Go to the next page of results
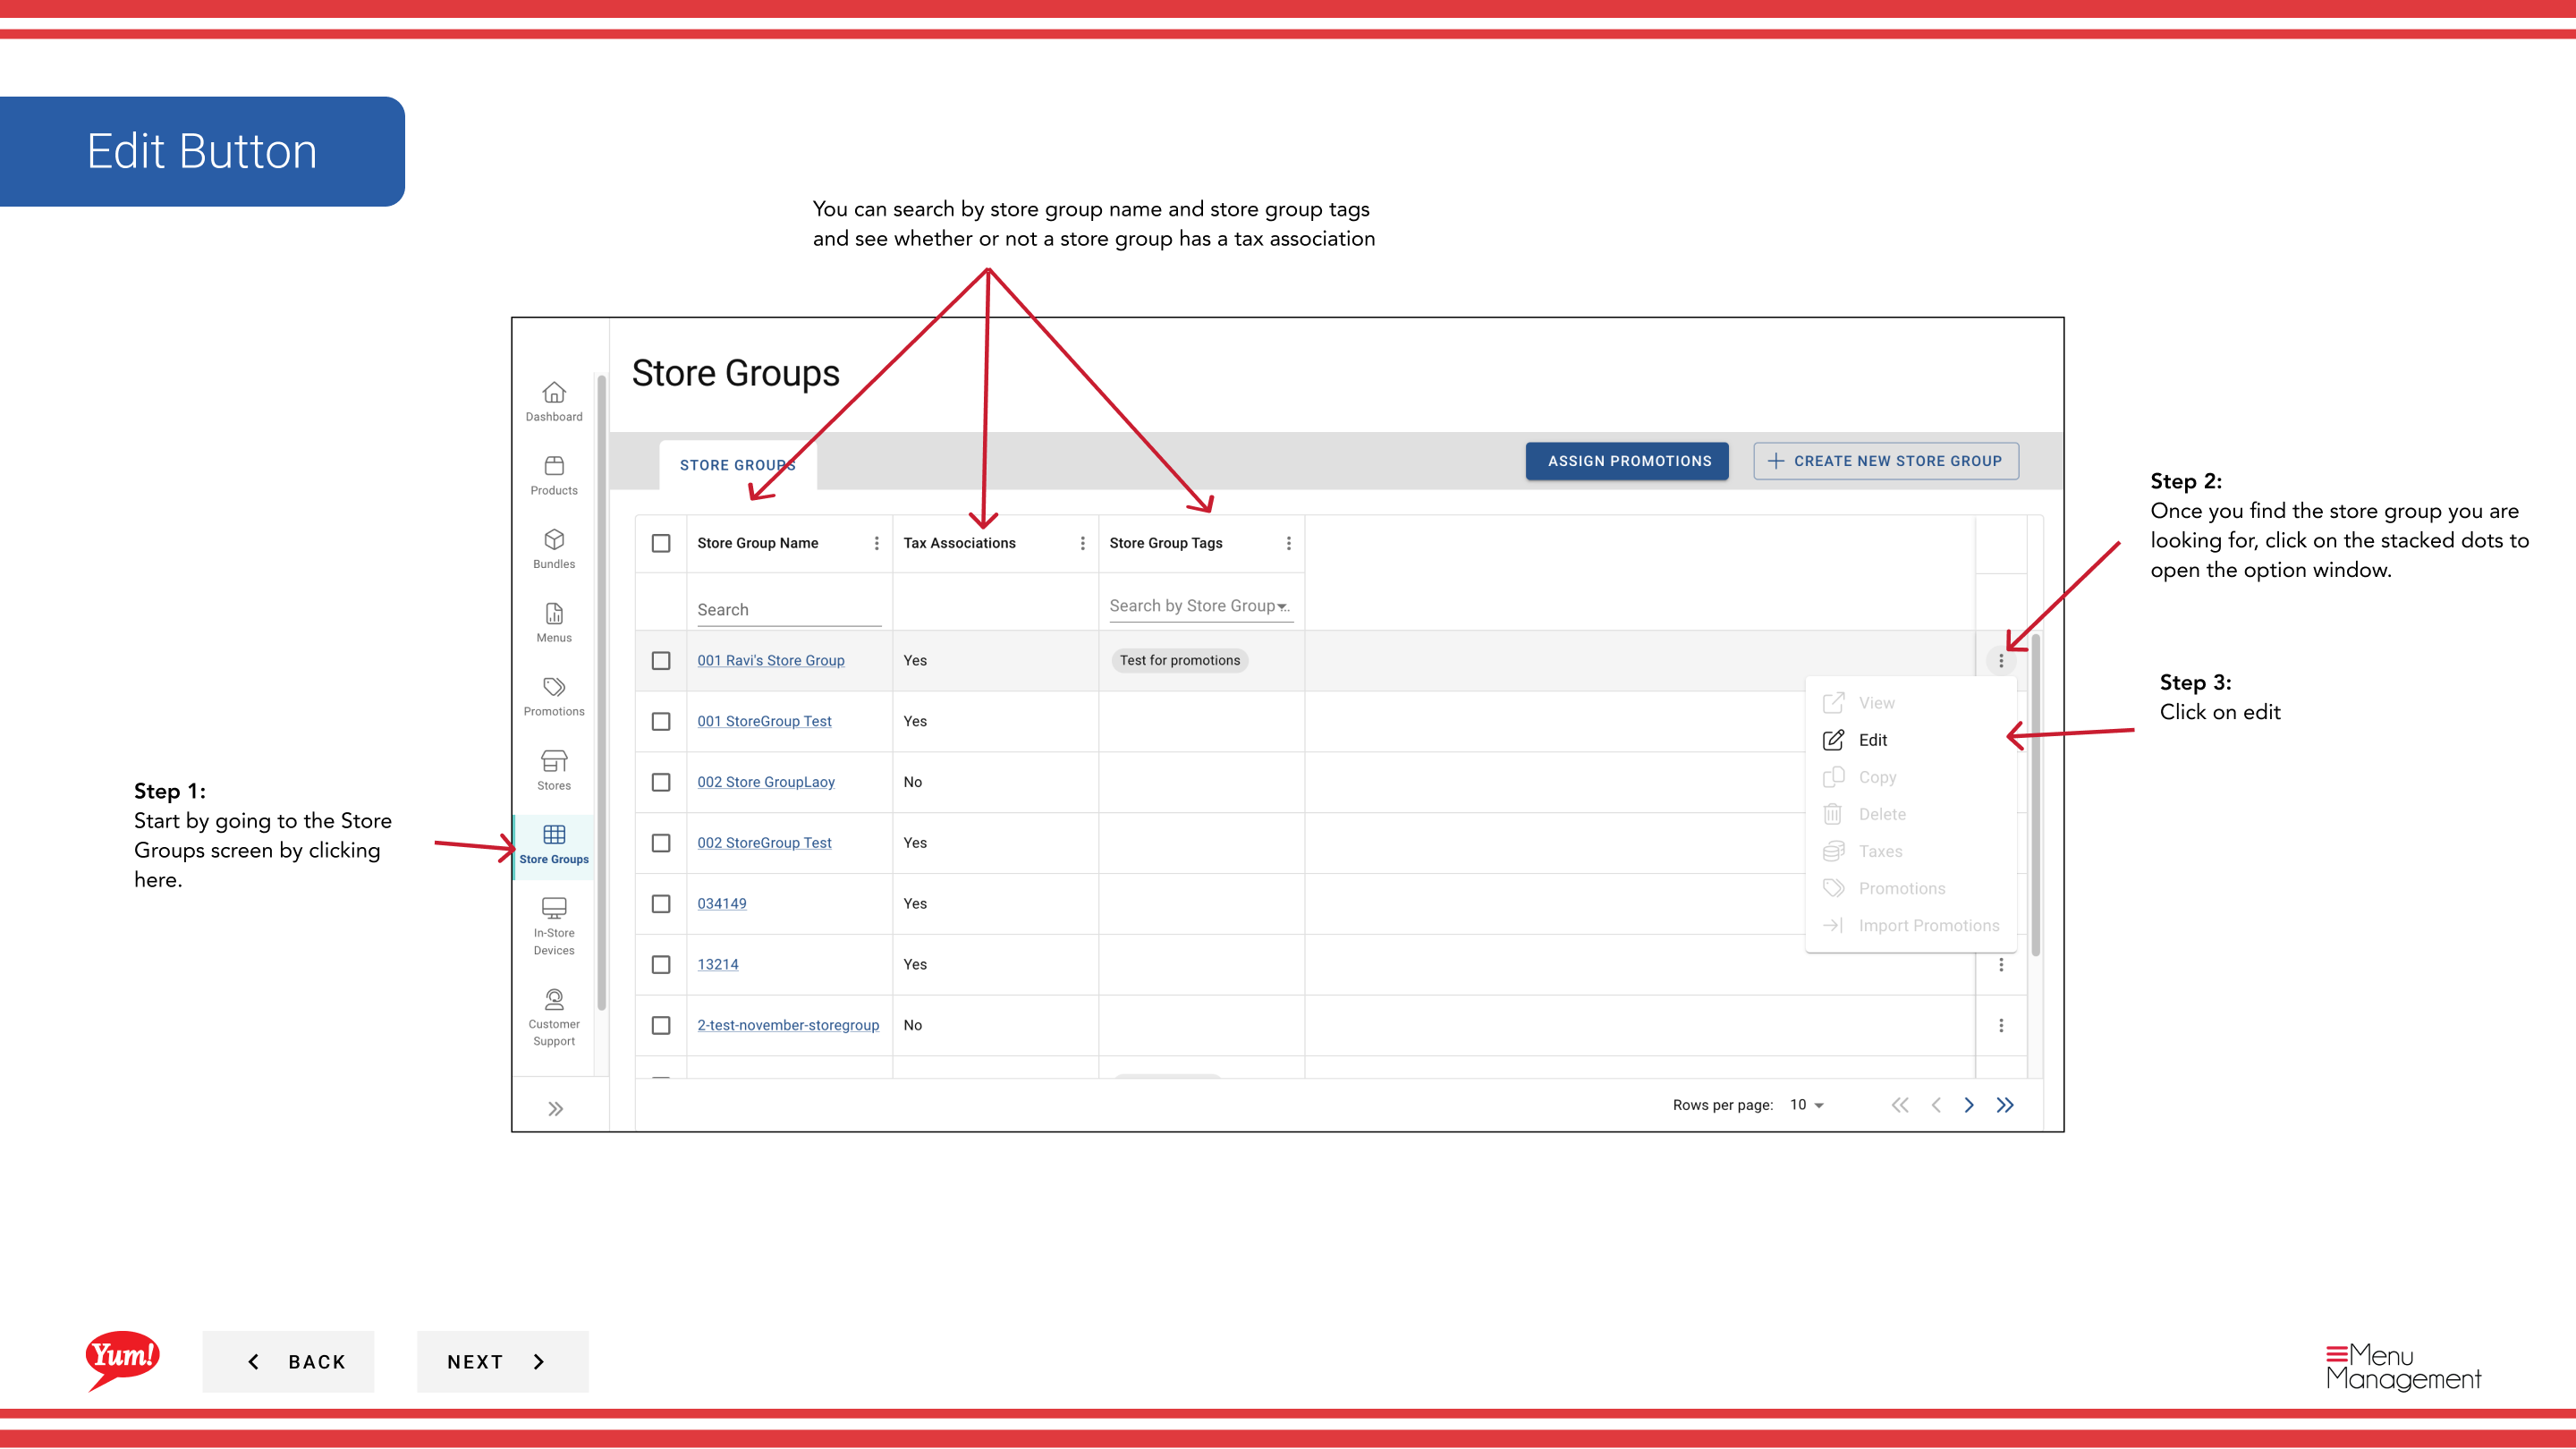The image size is (2576, 1449). point(1969,1104)
